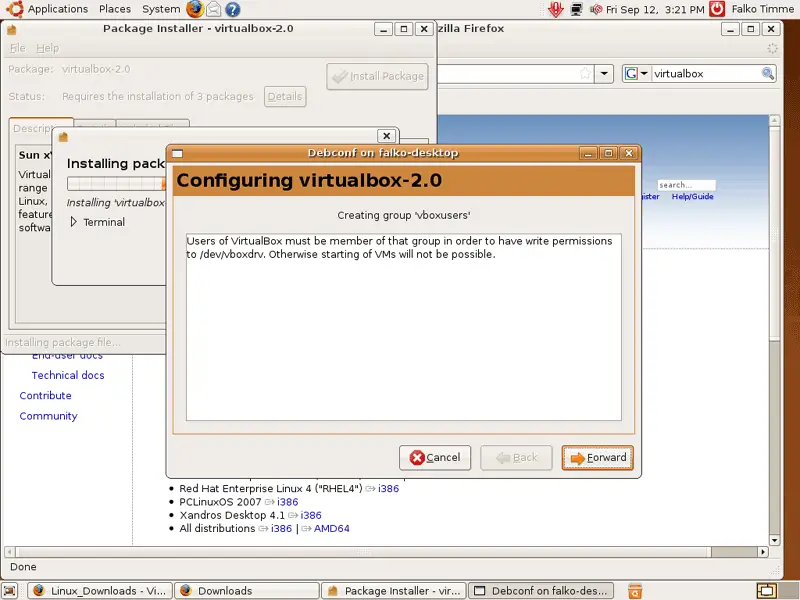Expand the Terminal section in the installing dialog
The image size is (800, 600).
pos(73,222)
